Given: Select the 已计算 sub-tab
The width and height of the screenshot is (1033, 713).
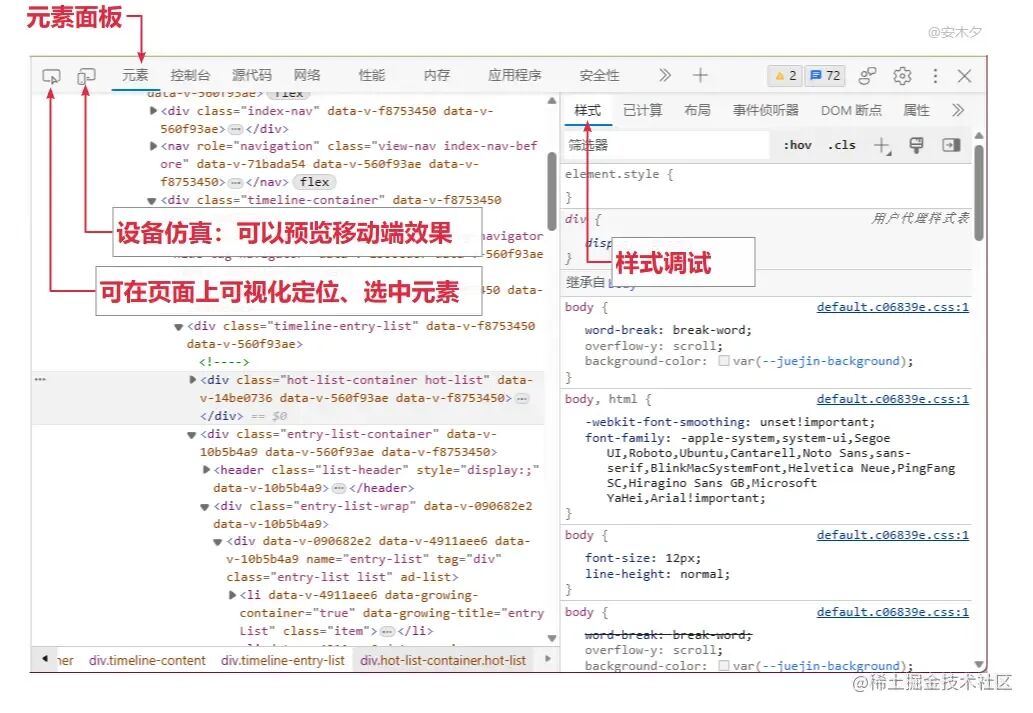Looking at the screenshot, I should click(x=642, y=110).
